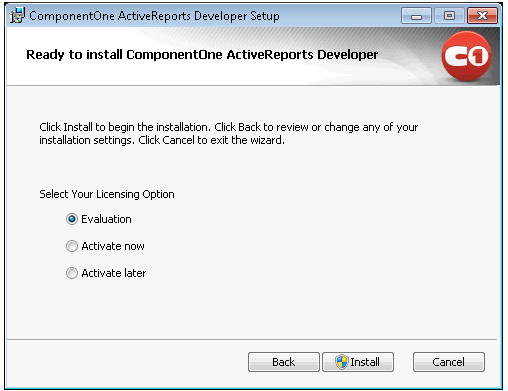Click the Evaluation option label text
Viewport: 508px width, 391px height.
coord(106,219)
